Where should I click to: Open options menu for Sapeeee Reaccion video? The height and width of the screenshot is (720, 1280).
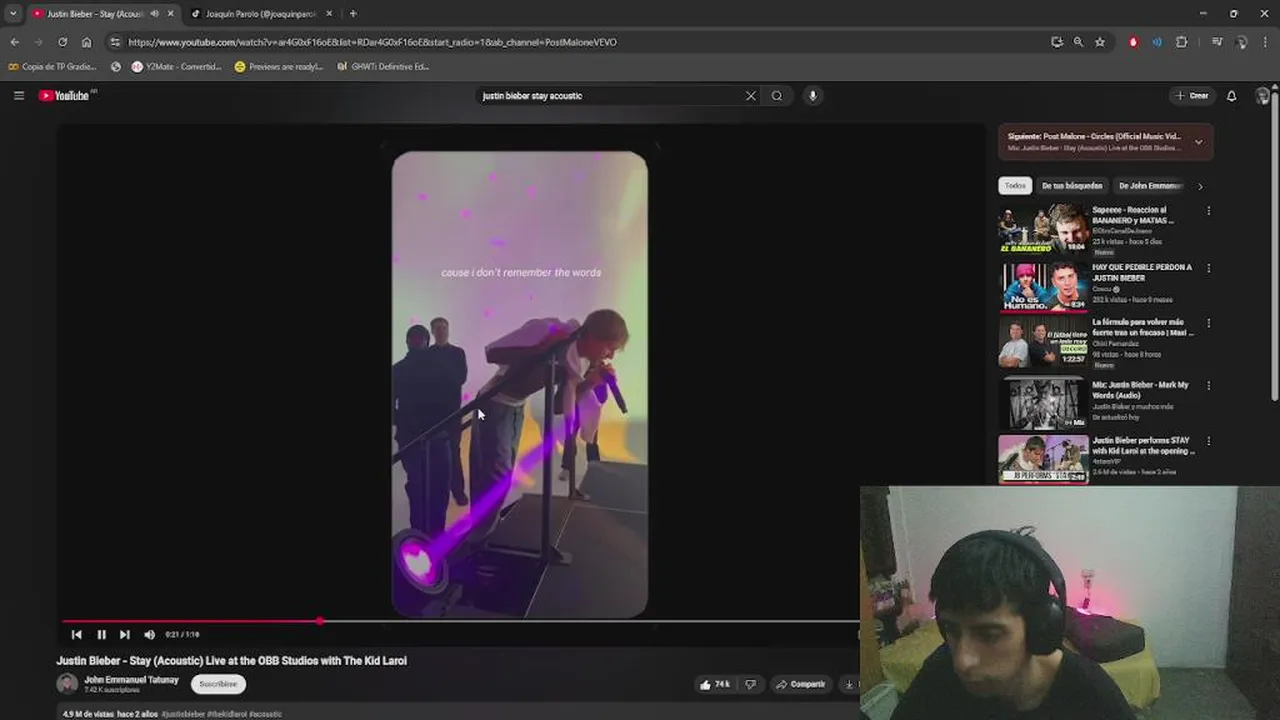pyautogui.click(x=1209, y=211)
